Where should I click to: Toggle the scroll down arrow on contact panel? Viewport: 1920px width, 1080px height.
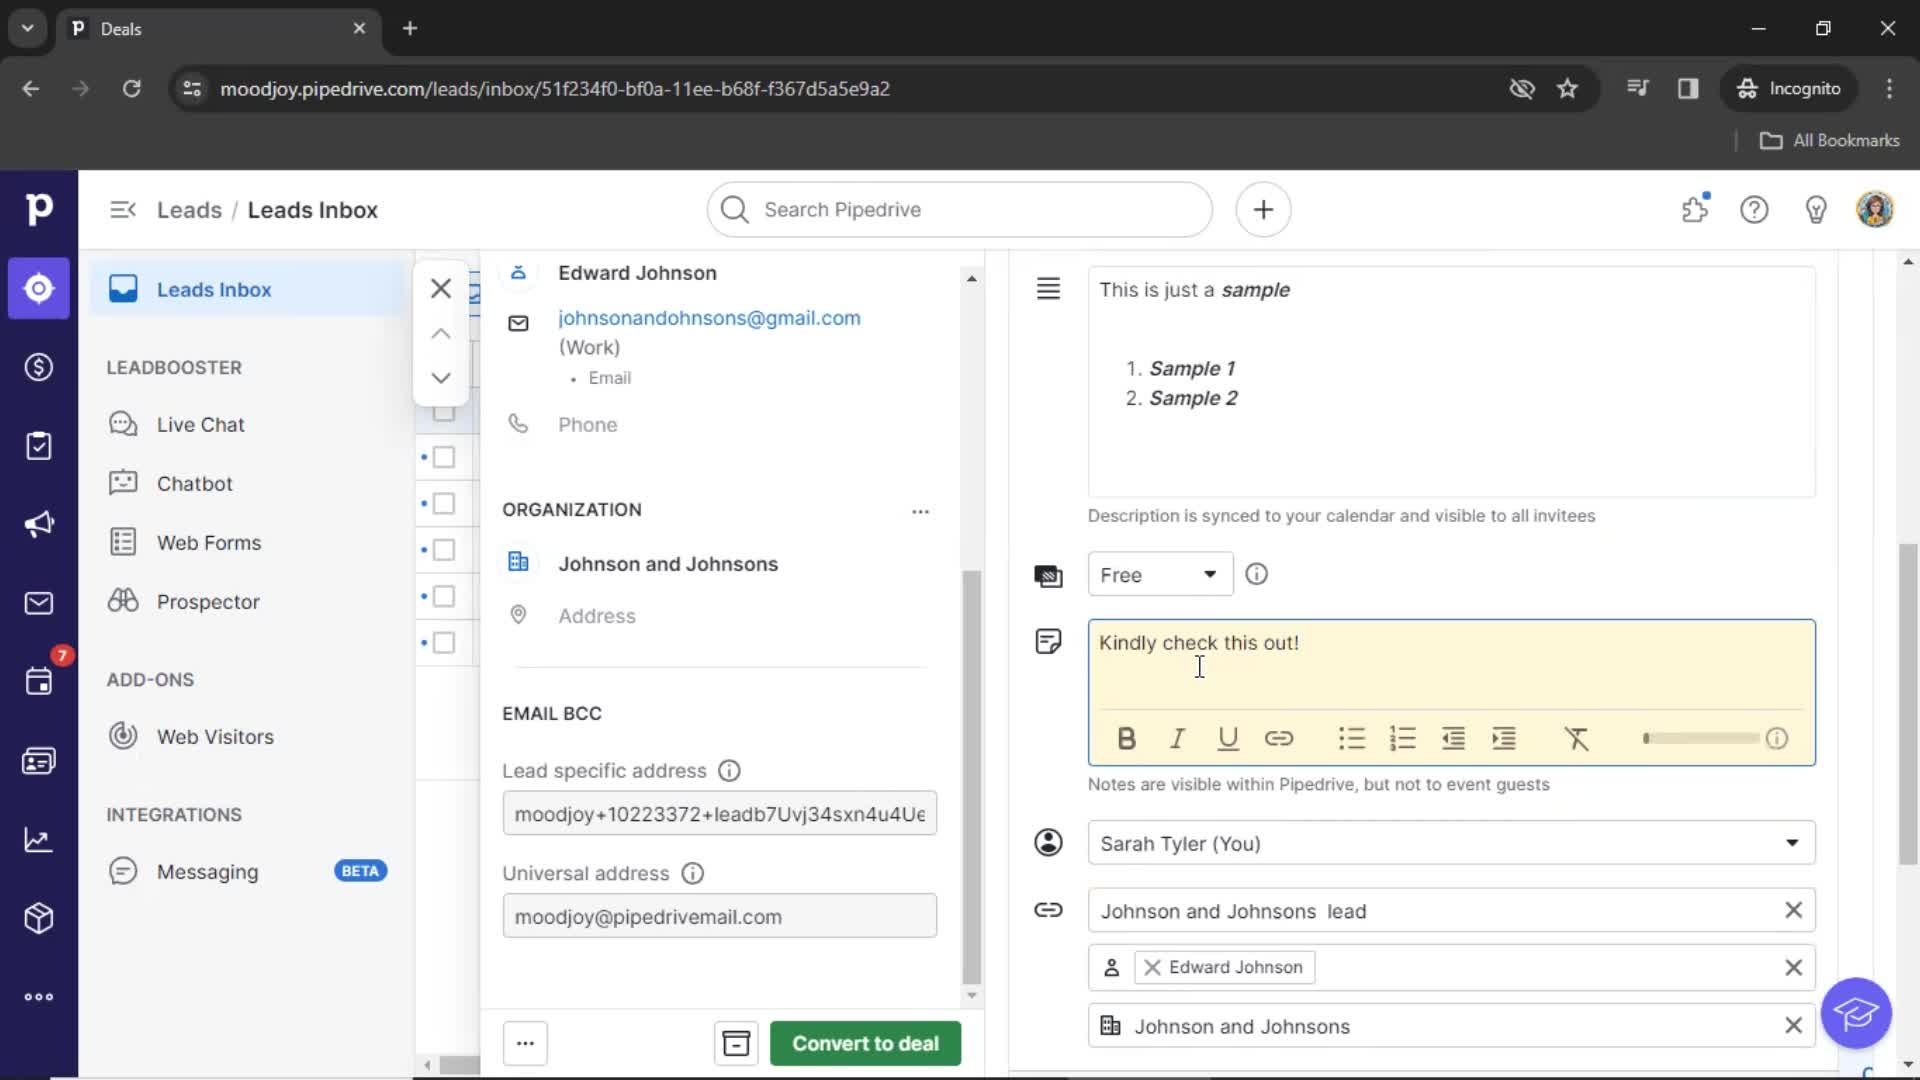pyautogui.click(x=440, y=378)
